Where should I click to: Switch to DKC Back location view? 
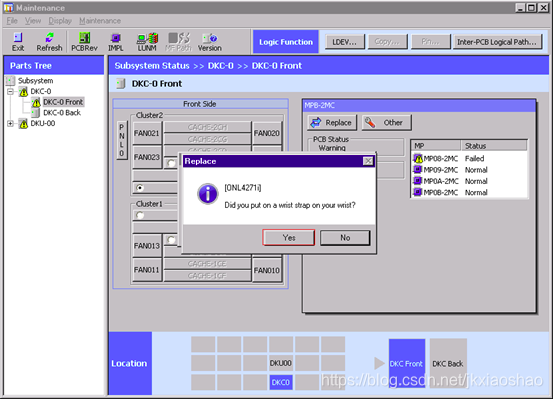[448, 363]
